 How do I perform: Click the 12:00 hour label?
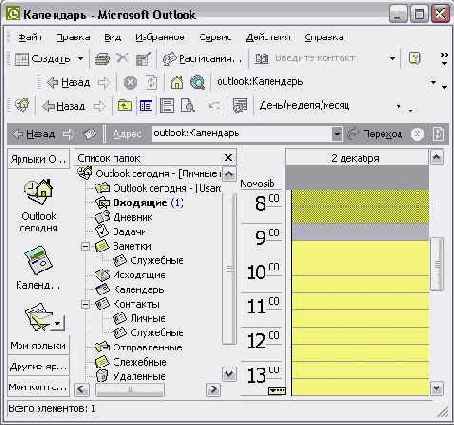coord(262,340)
